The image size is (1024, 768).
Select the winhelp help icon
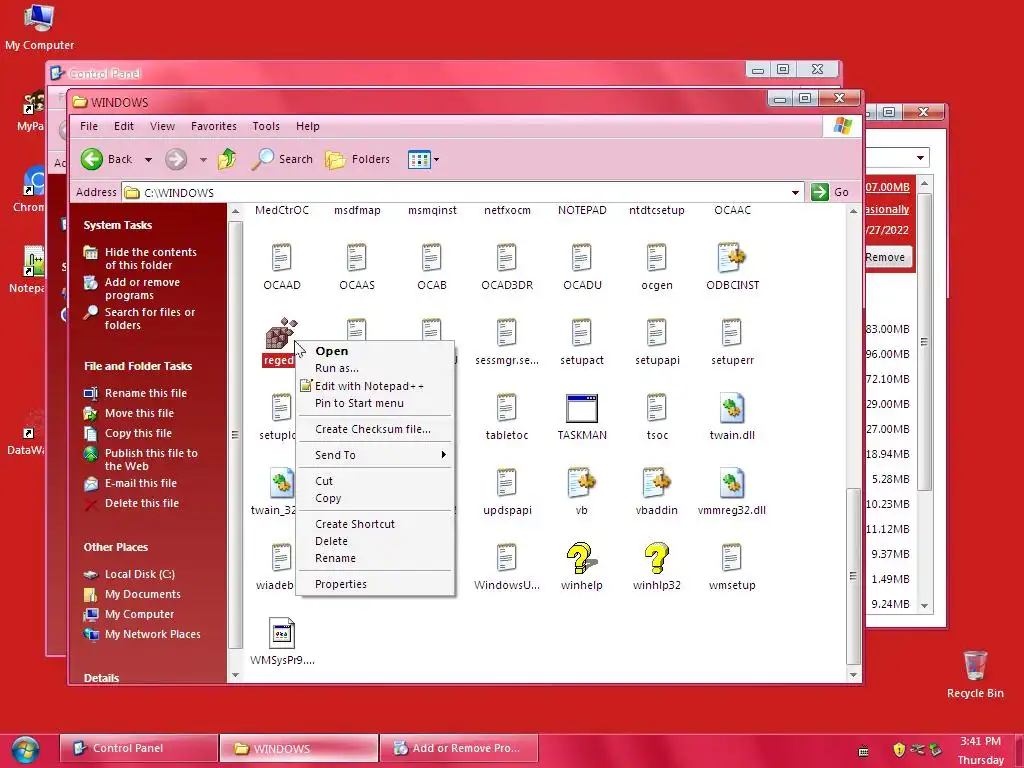pos(581,558)
